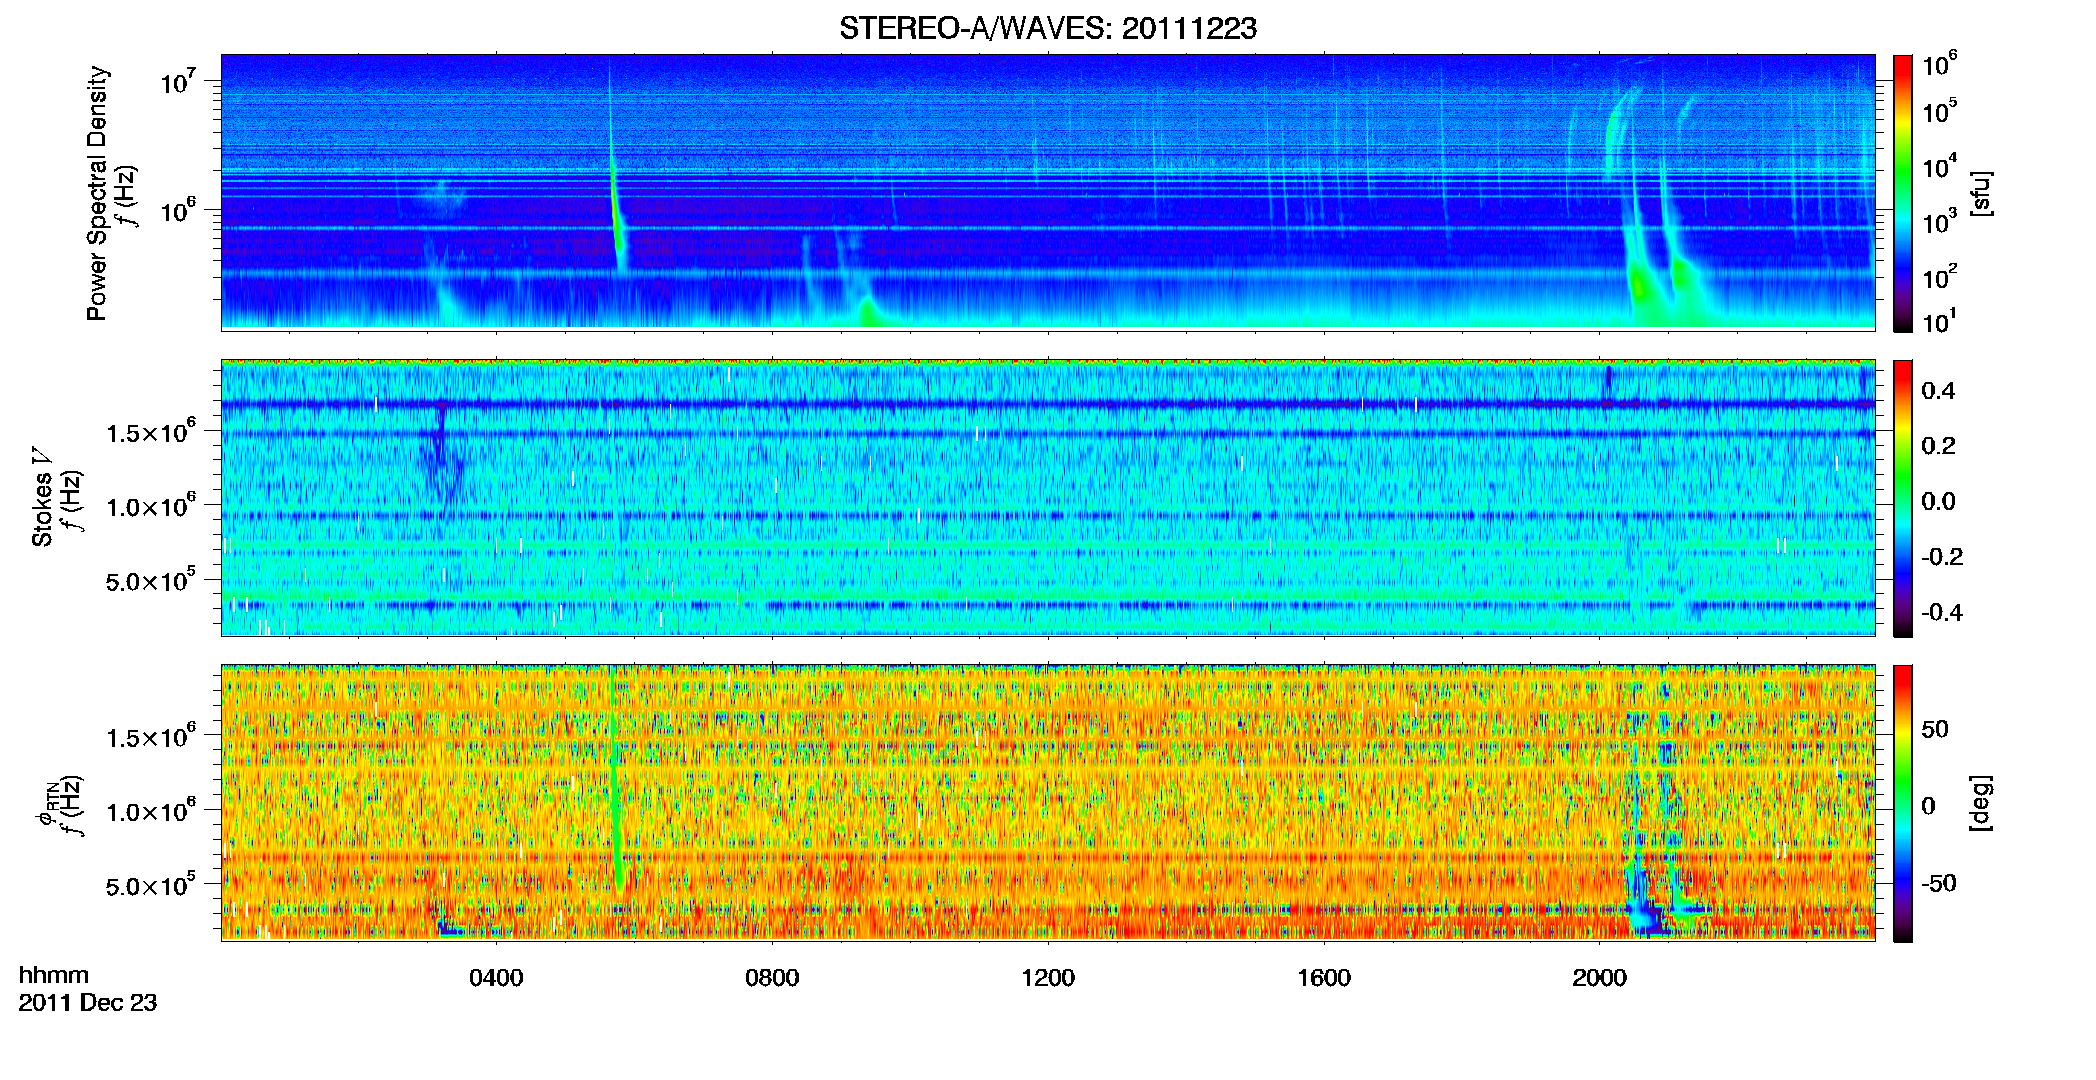This screenshot has height=1080, width=2096.
Task: Click the 0.4 label on the Stokes color bar
Action: [1938, 391]
